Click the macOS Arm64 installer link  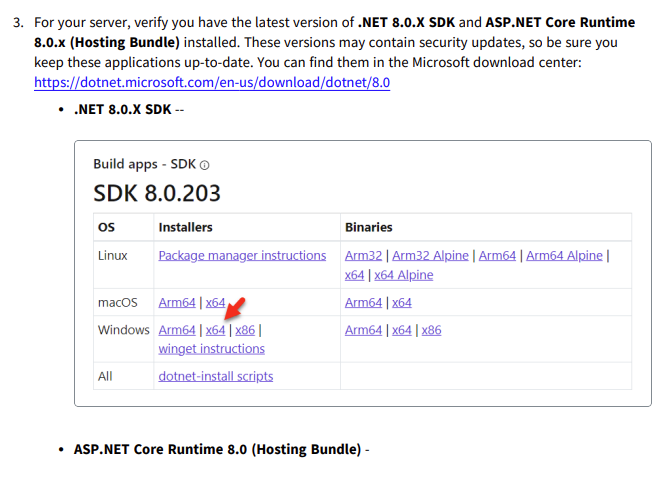[x=177, y=302]
